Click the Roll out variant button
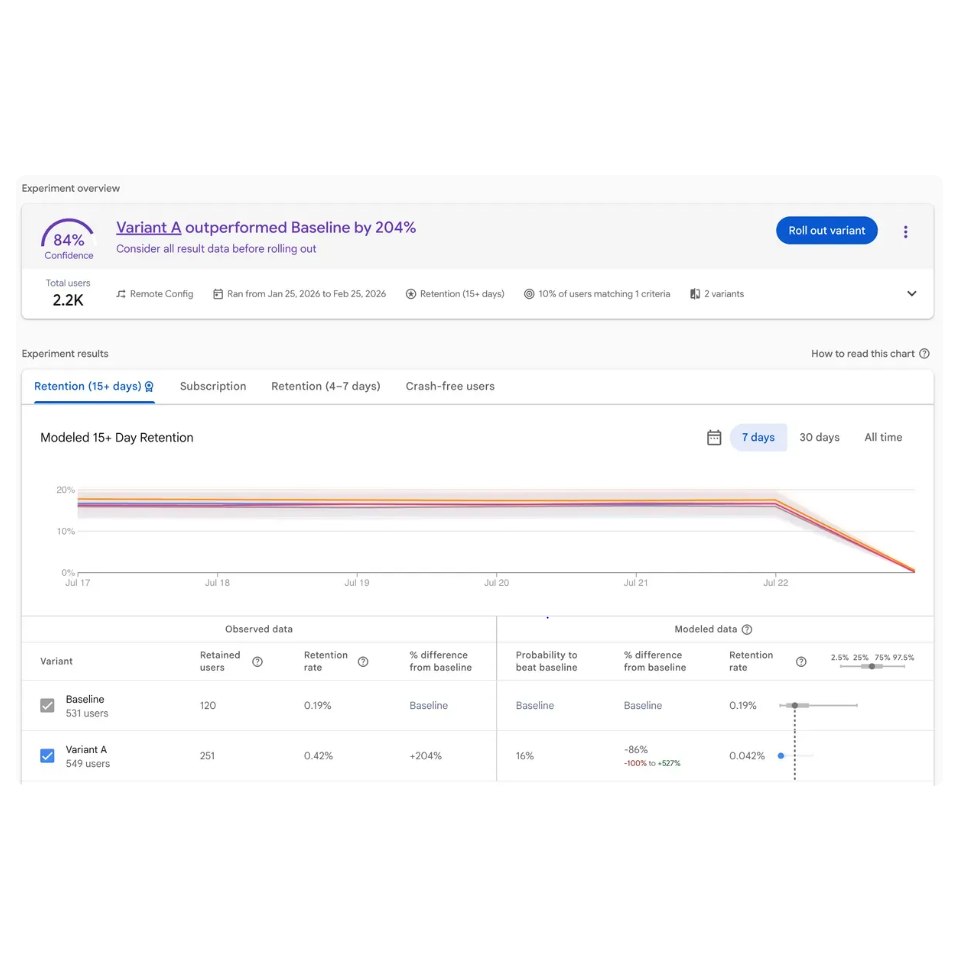This screenshot has height=960, width=960. pyautogui.click(x=827, y=231)
